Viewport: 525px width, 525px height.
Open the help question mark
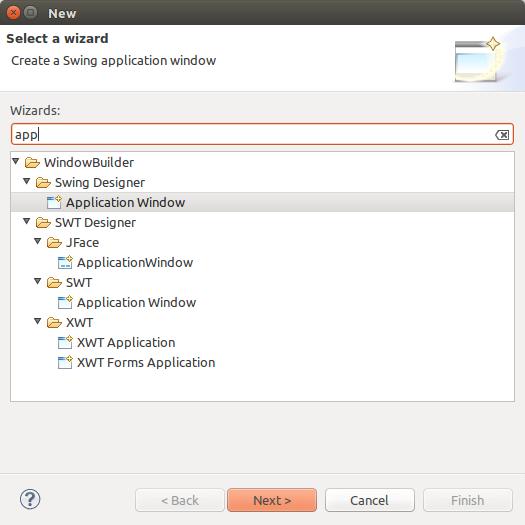[x=30, y=499]
